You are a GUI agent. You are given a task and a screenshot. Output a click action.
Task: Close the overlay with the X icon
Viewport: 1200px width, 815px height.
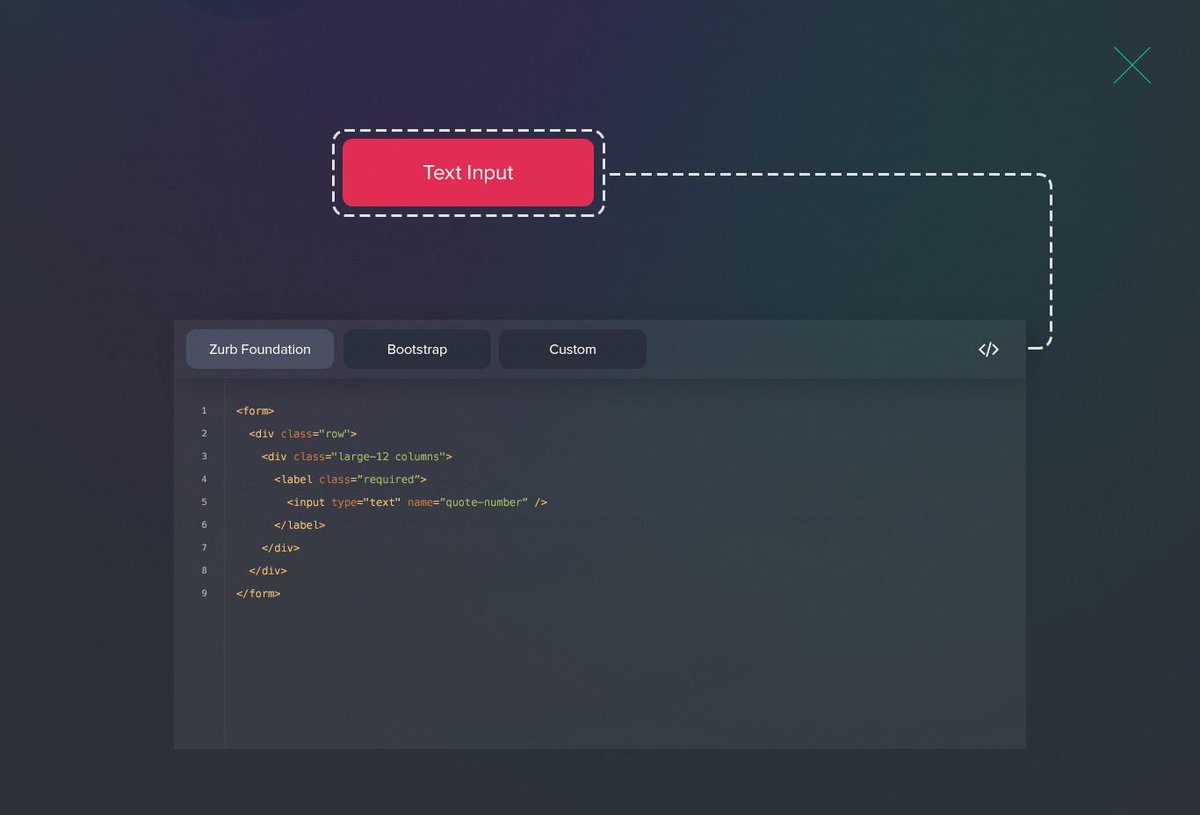(1132, 65)
